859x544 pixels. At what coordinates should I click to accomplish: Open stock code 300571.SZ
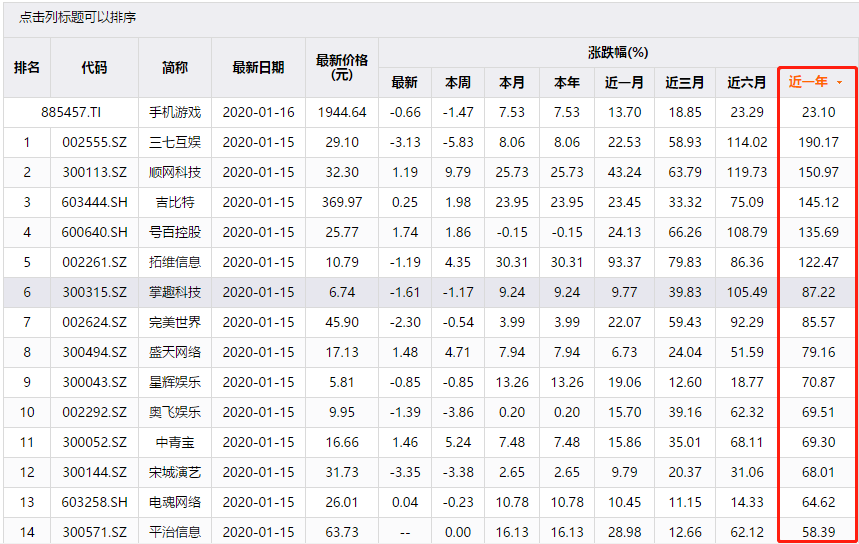[94, 532]
